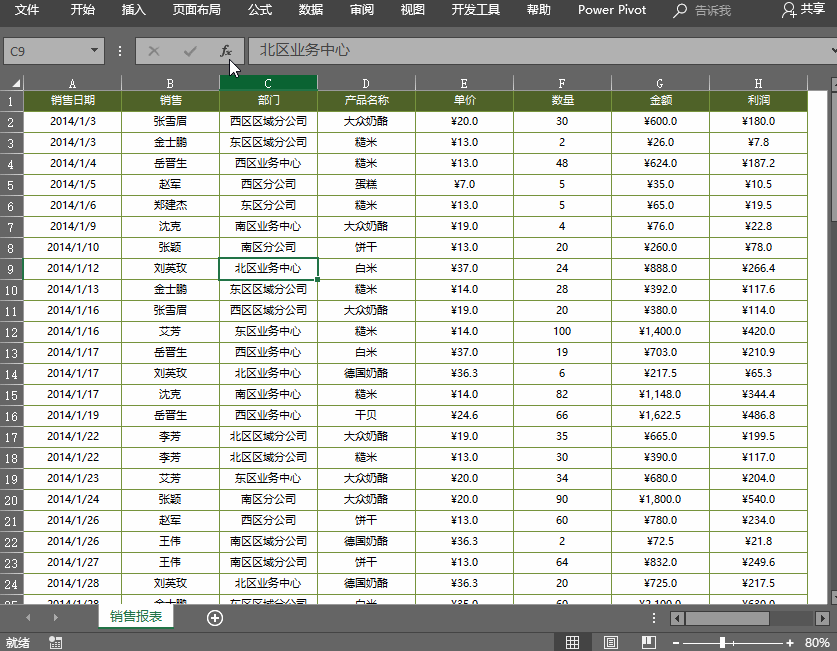837x651 pixels.
Task: Click the zoom in plus button
Action: point(790,643)
